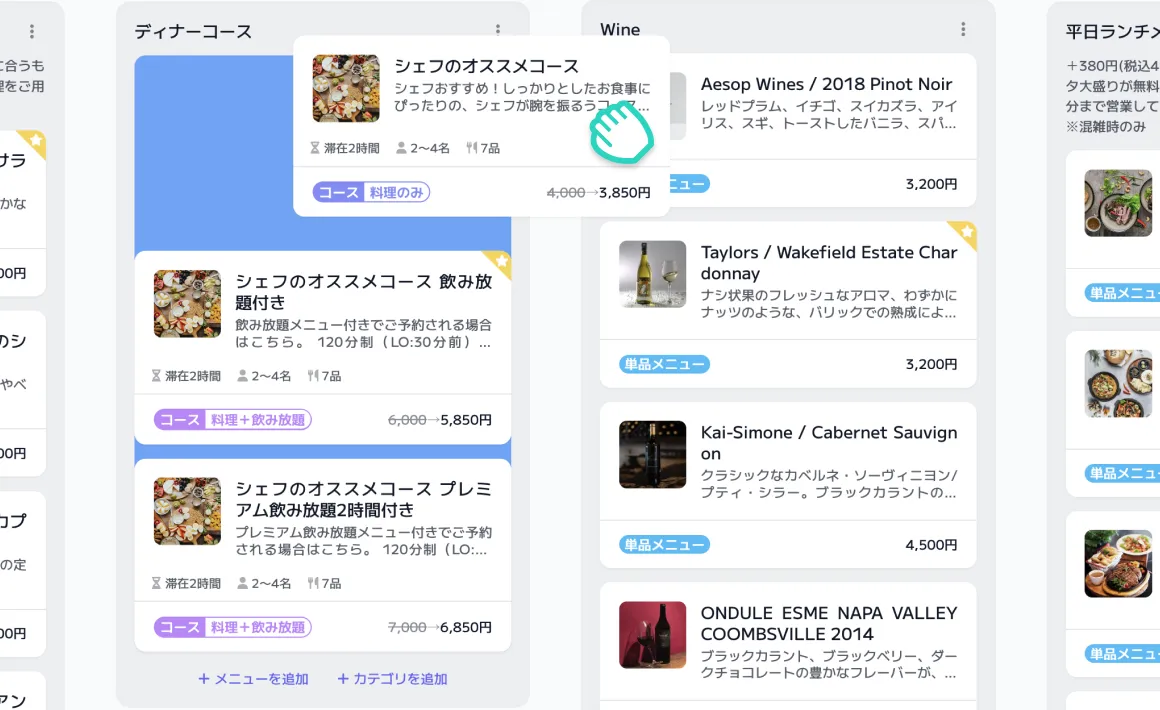
Task: Click the star badge on the leftmost partial card
Action: point(35,142)
